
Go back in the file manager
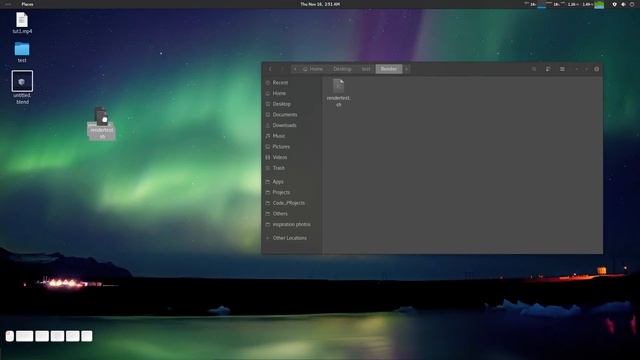click(270, 69)
